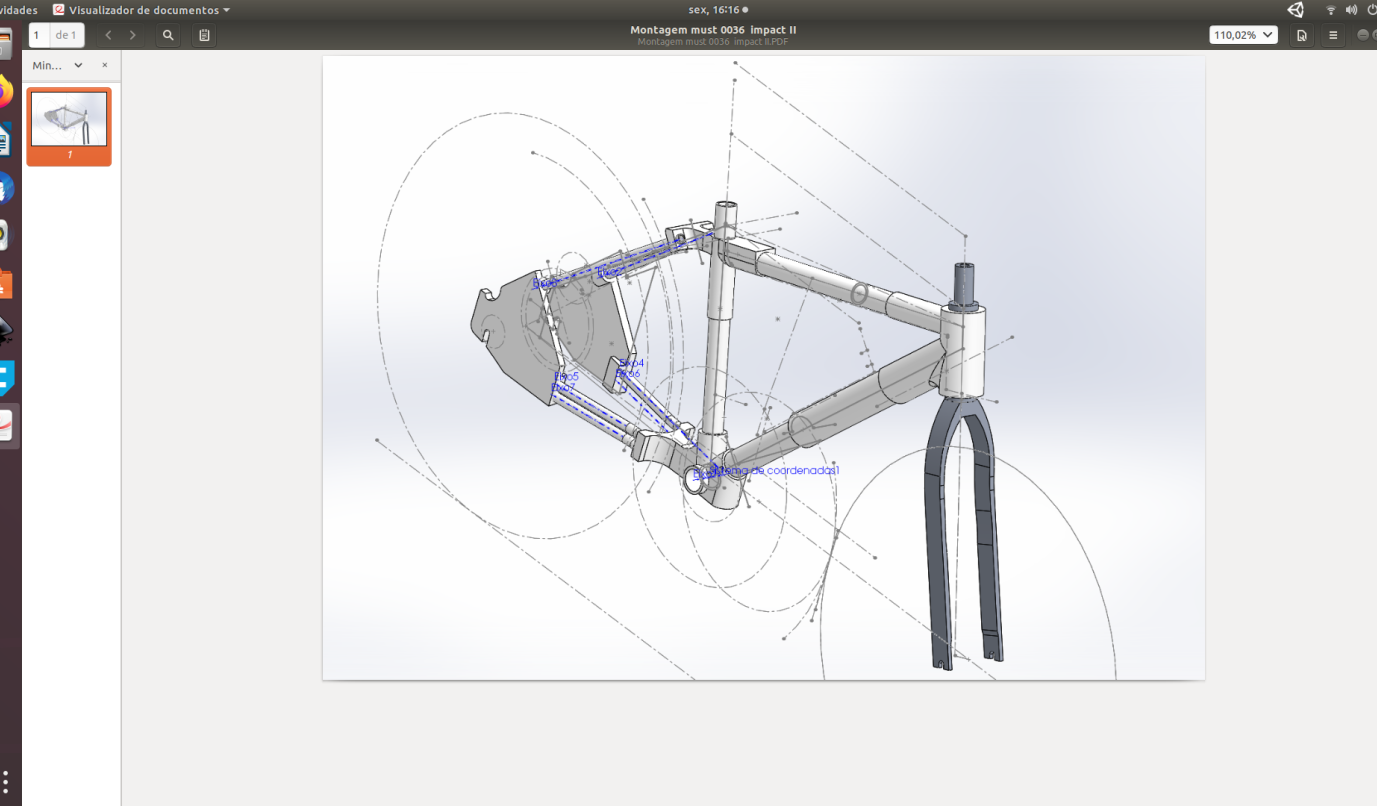Image resolution: width=1377 pixels, height=806 pixels.
Task: Click the document title Montagem must 0036 impact II
Action: pyautogui.click(x=713, y=30)
